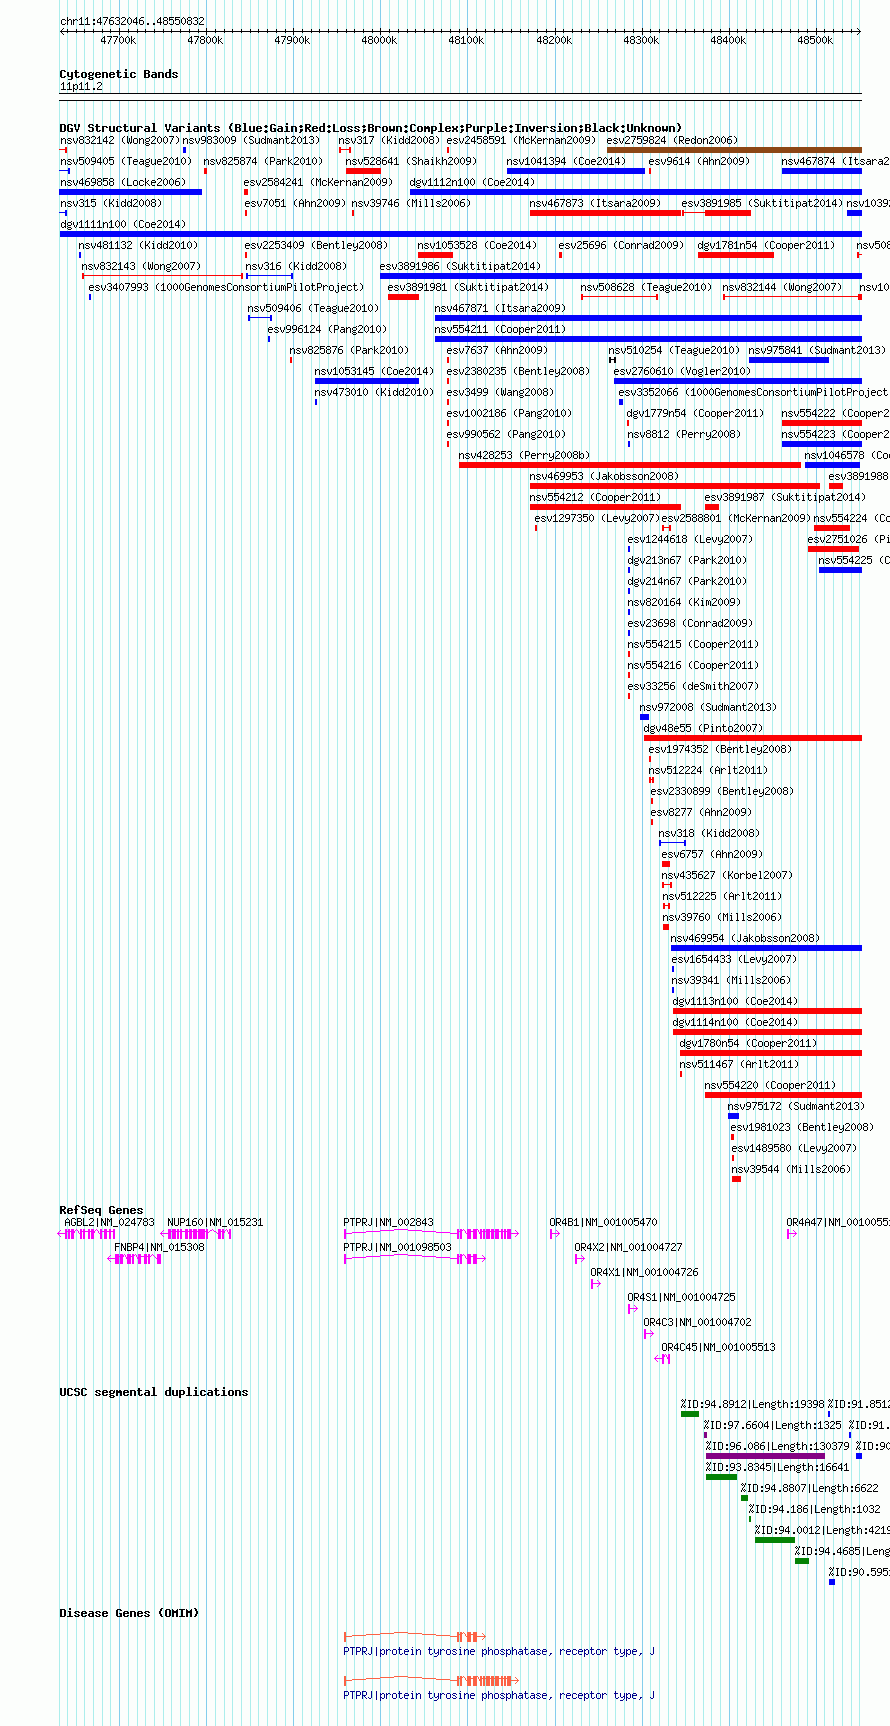
Task: Open variant nsv972008 (Sudmant2013)
Action: [x=708, y=708]
